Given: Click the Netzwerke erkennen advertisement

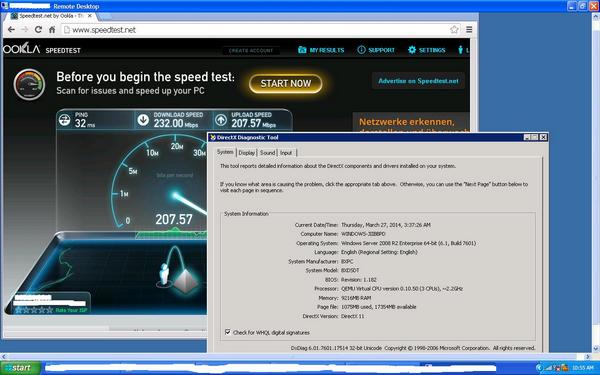Looking at the screenshot, I should coord(411,122).
